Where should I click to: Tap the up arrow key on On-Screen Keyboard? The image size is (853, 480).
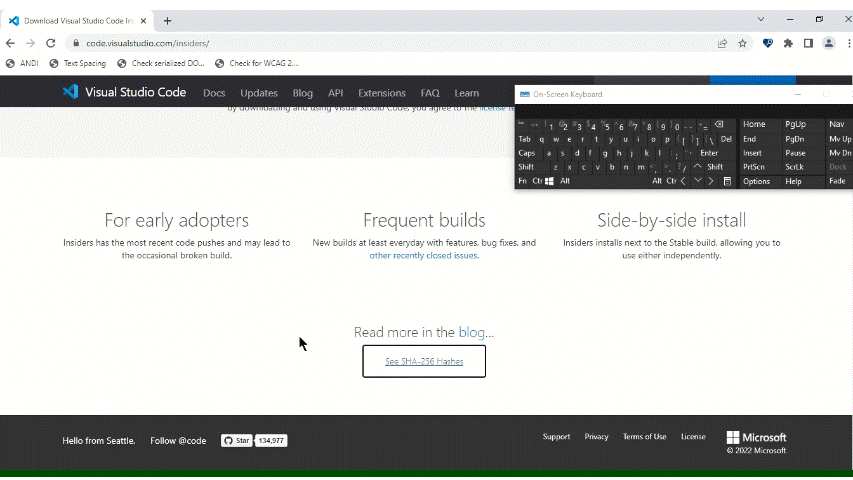click(x=697, y=167)
